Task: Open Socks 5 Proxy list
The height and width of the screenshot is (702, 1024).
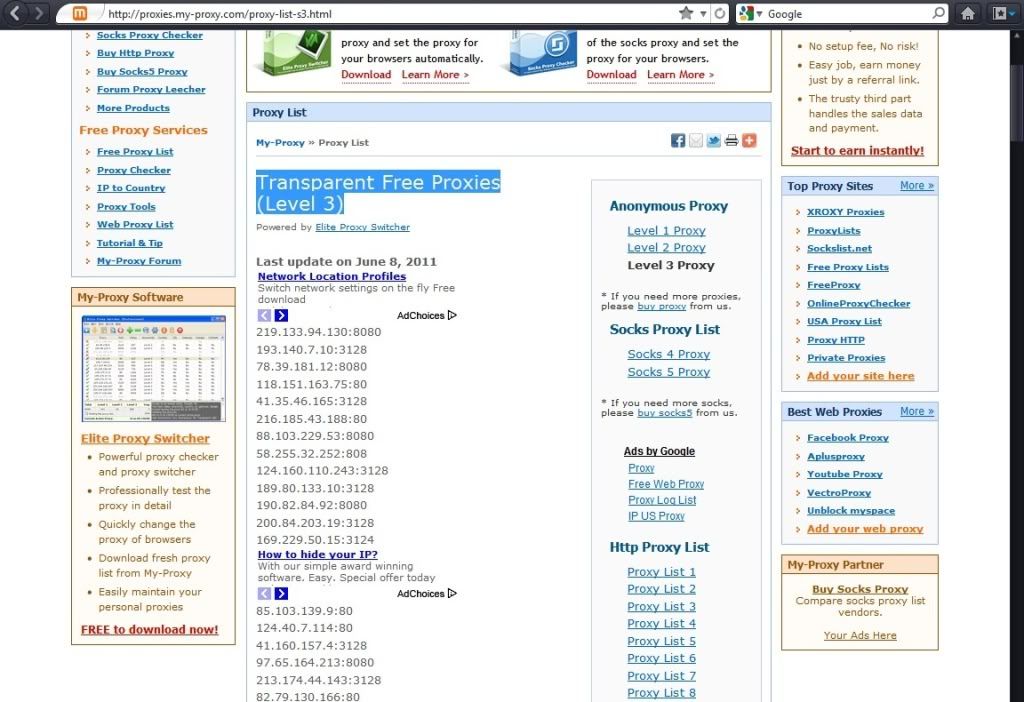Action: click(668, 372)
